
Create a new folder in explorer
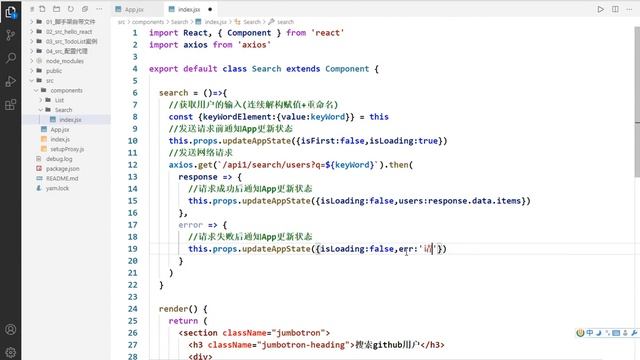(56, 9)
